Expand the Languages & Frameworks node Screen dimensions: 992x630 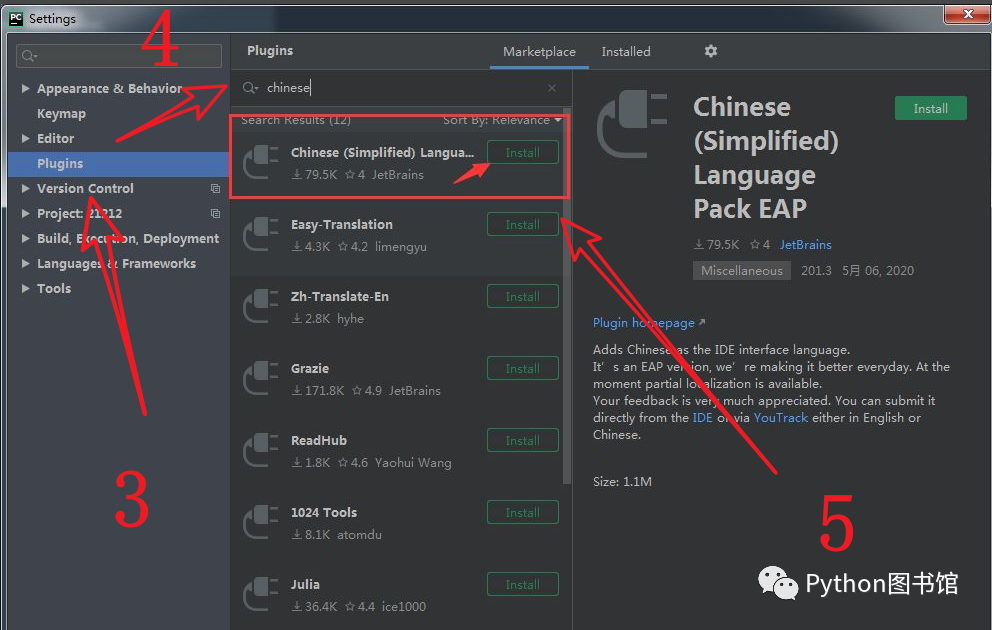(26, 264)
